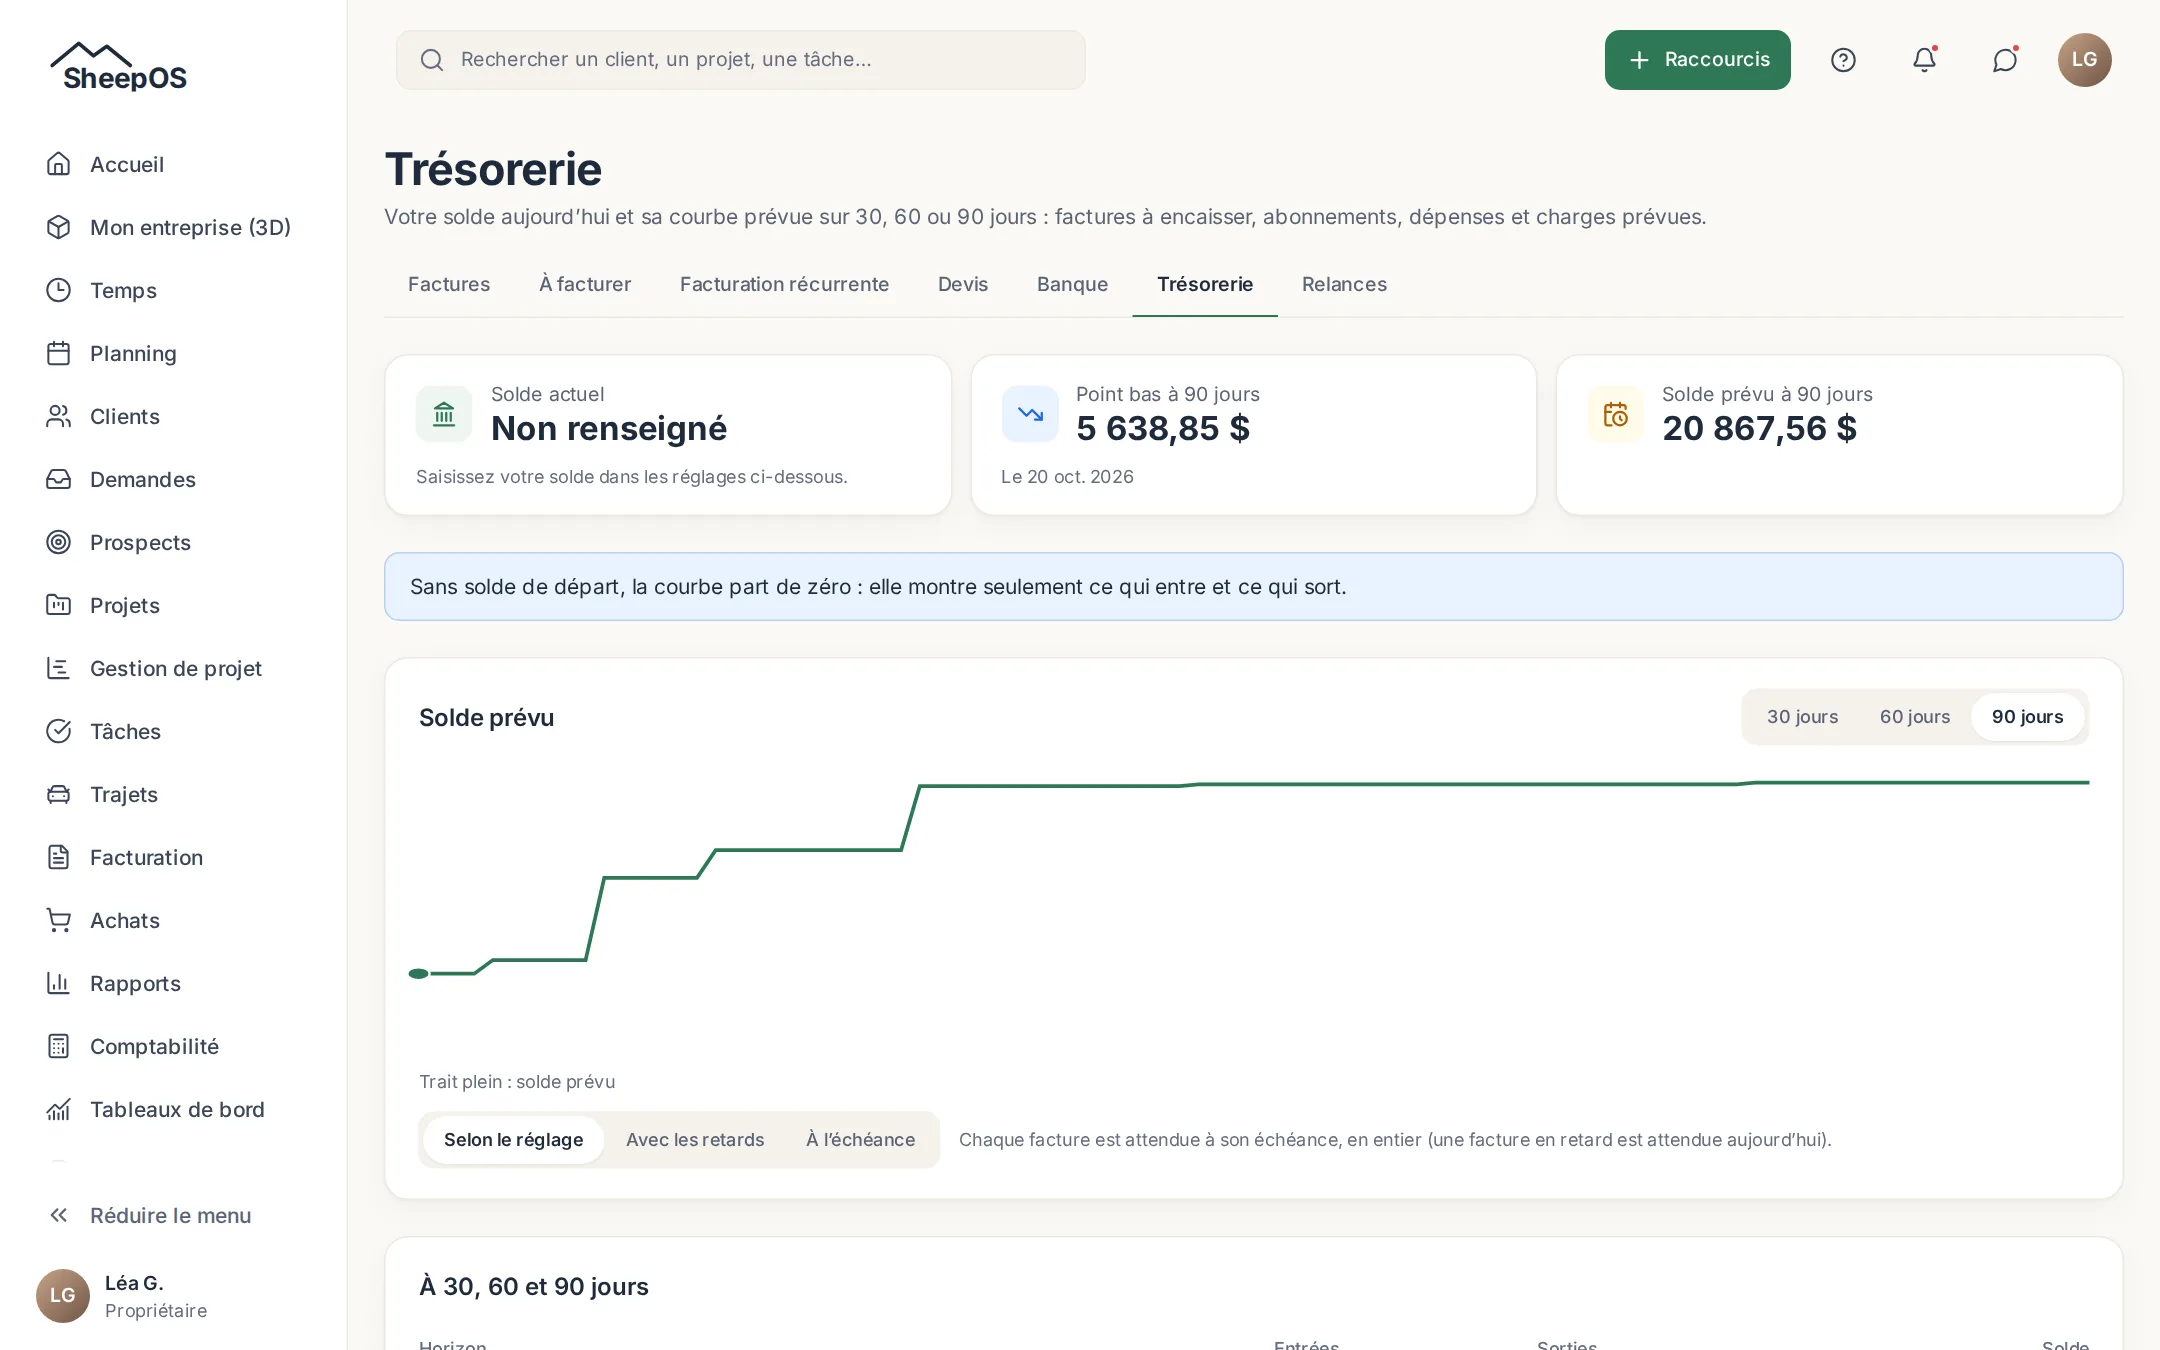Select the 90 jours horizon
The width and height of the screenshot is (2160, 1350).
[x=2027, y=717]
